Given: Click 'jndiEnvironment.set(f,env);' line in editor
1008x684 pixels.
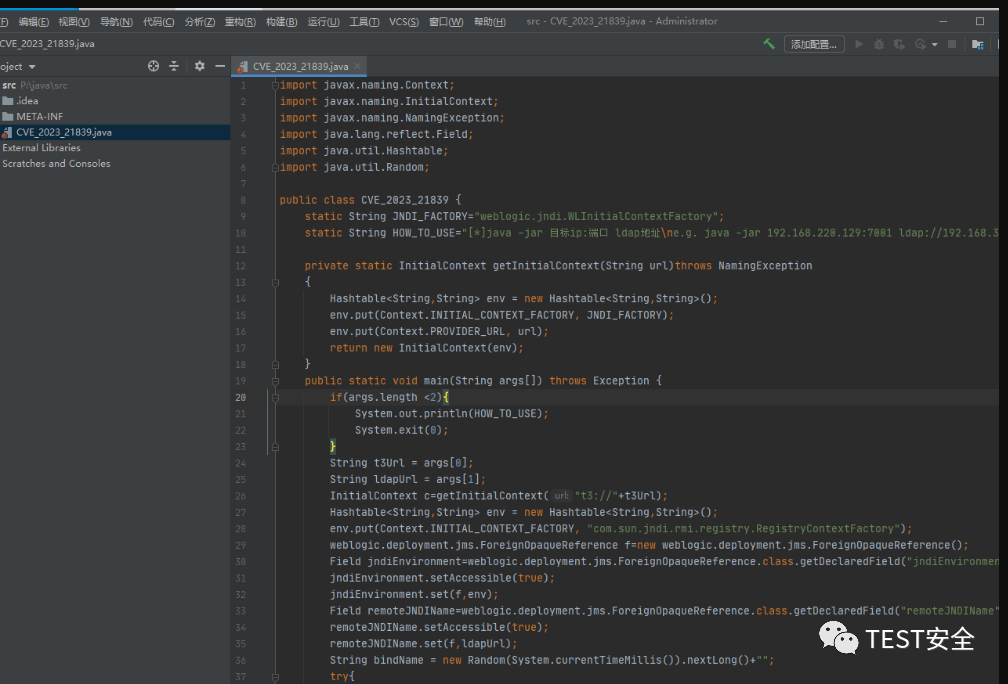Looking at the screenshot, I should (414, 595).
